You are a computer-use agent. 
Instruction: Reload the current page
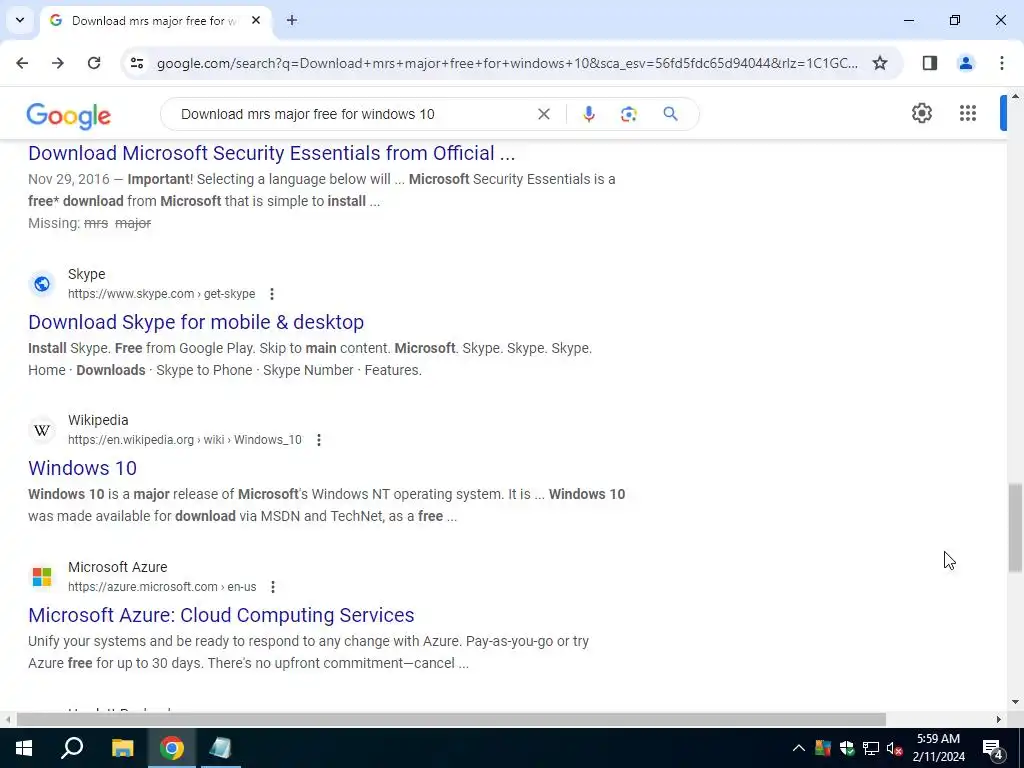point(94,63)
